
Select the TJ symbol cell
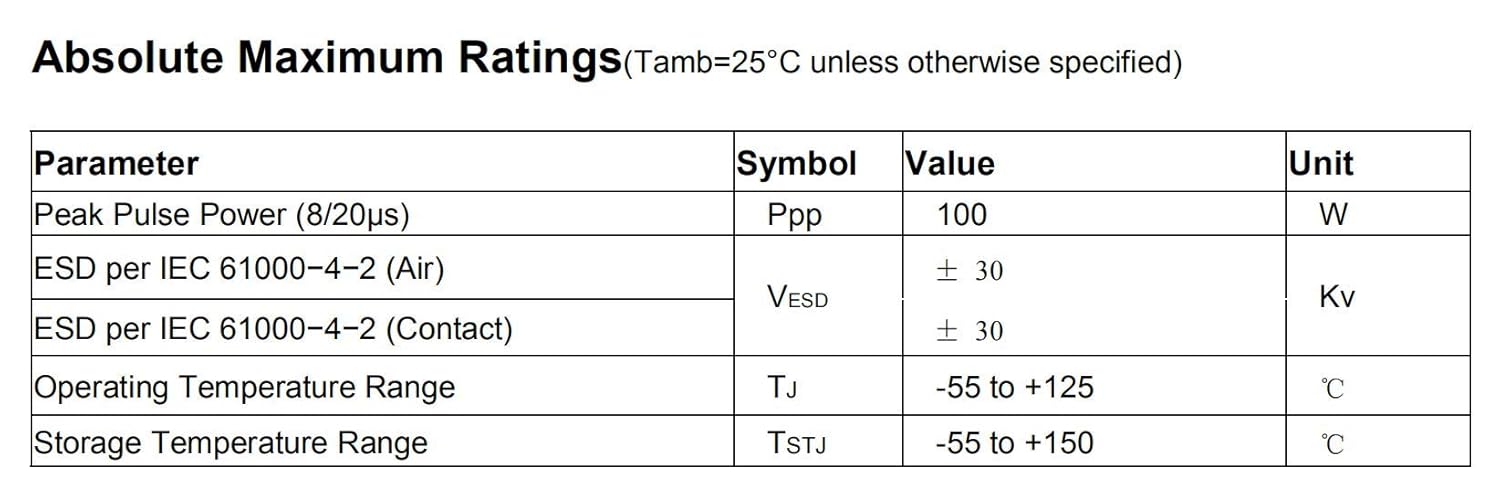click(783, 388)
